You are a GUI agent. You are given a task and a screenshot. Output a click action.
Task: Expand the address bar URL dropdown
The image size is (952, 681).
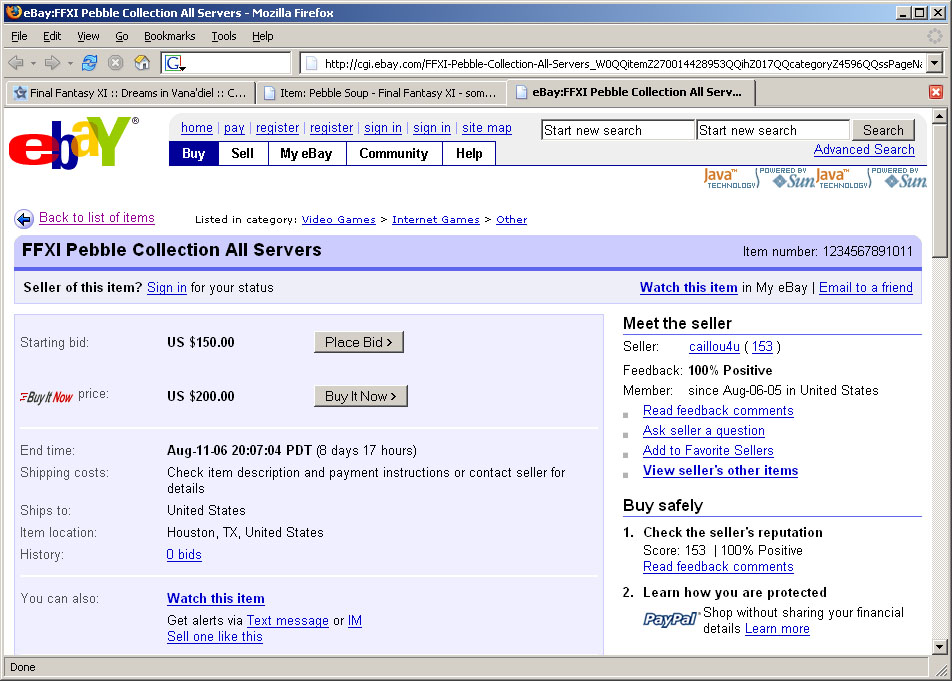tap(934, 63)
